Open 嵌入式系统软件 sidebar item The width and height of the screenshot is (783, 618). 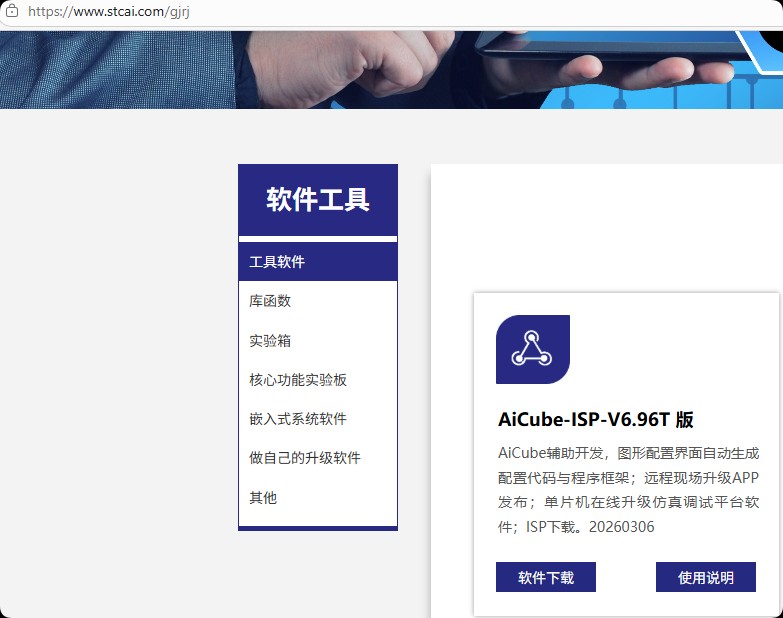pyautogui.click(x=318, y=418)
